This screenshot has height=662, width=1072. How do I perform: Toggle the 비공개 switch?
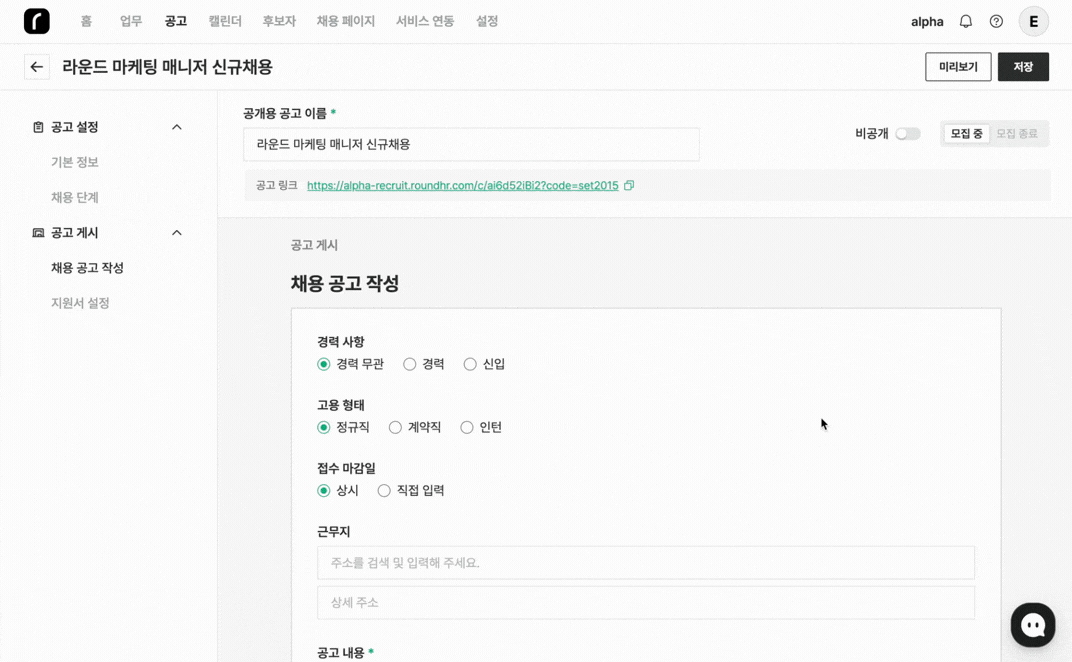tap(907, 134)
